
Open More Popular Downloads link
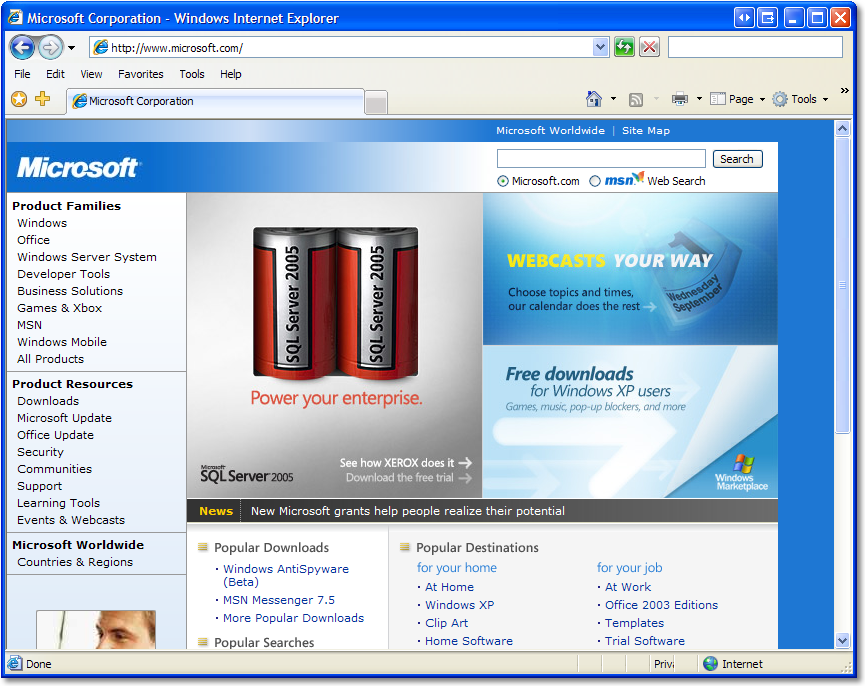tap(293, 618)
